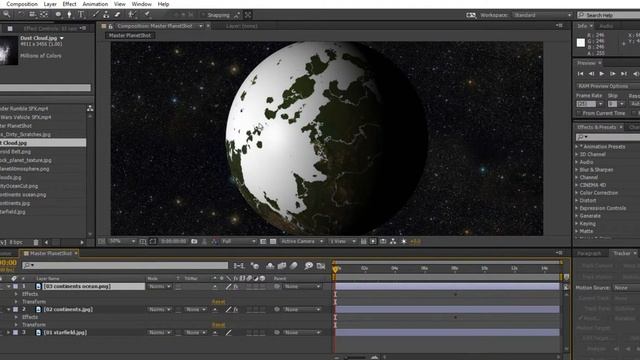The image size is (640, 360).
Task: Click the timeline zoom slider at bottom
Action: (x=355, y=358)
